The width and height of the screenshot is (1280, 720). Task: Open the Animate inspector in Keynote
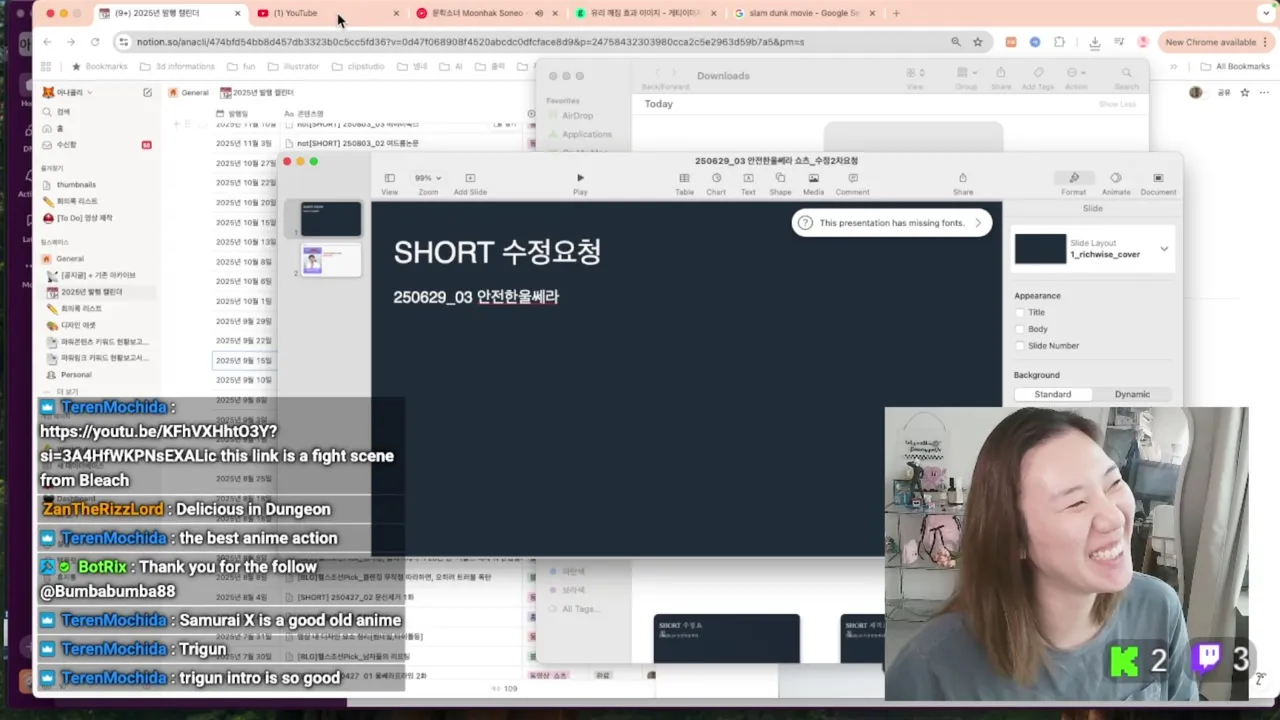pos(1116,178)
